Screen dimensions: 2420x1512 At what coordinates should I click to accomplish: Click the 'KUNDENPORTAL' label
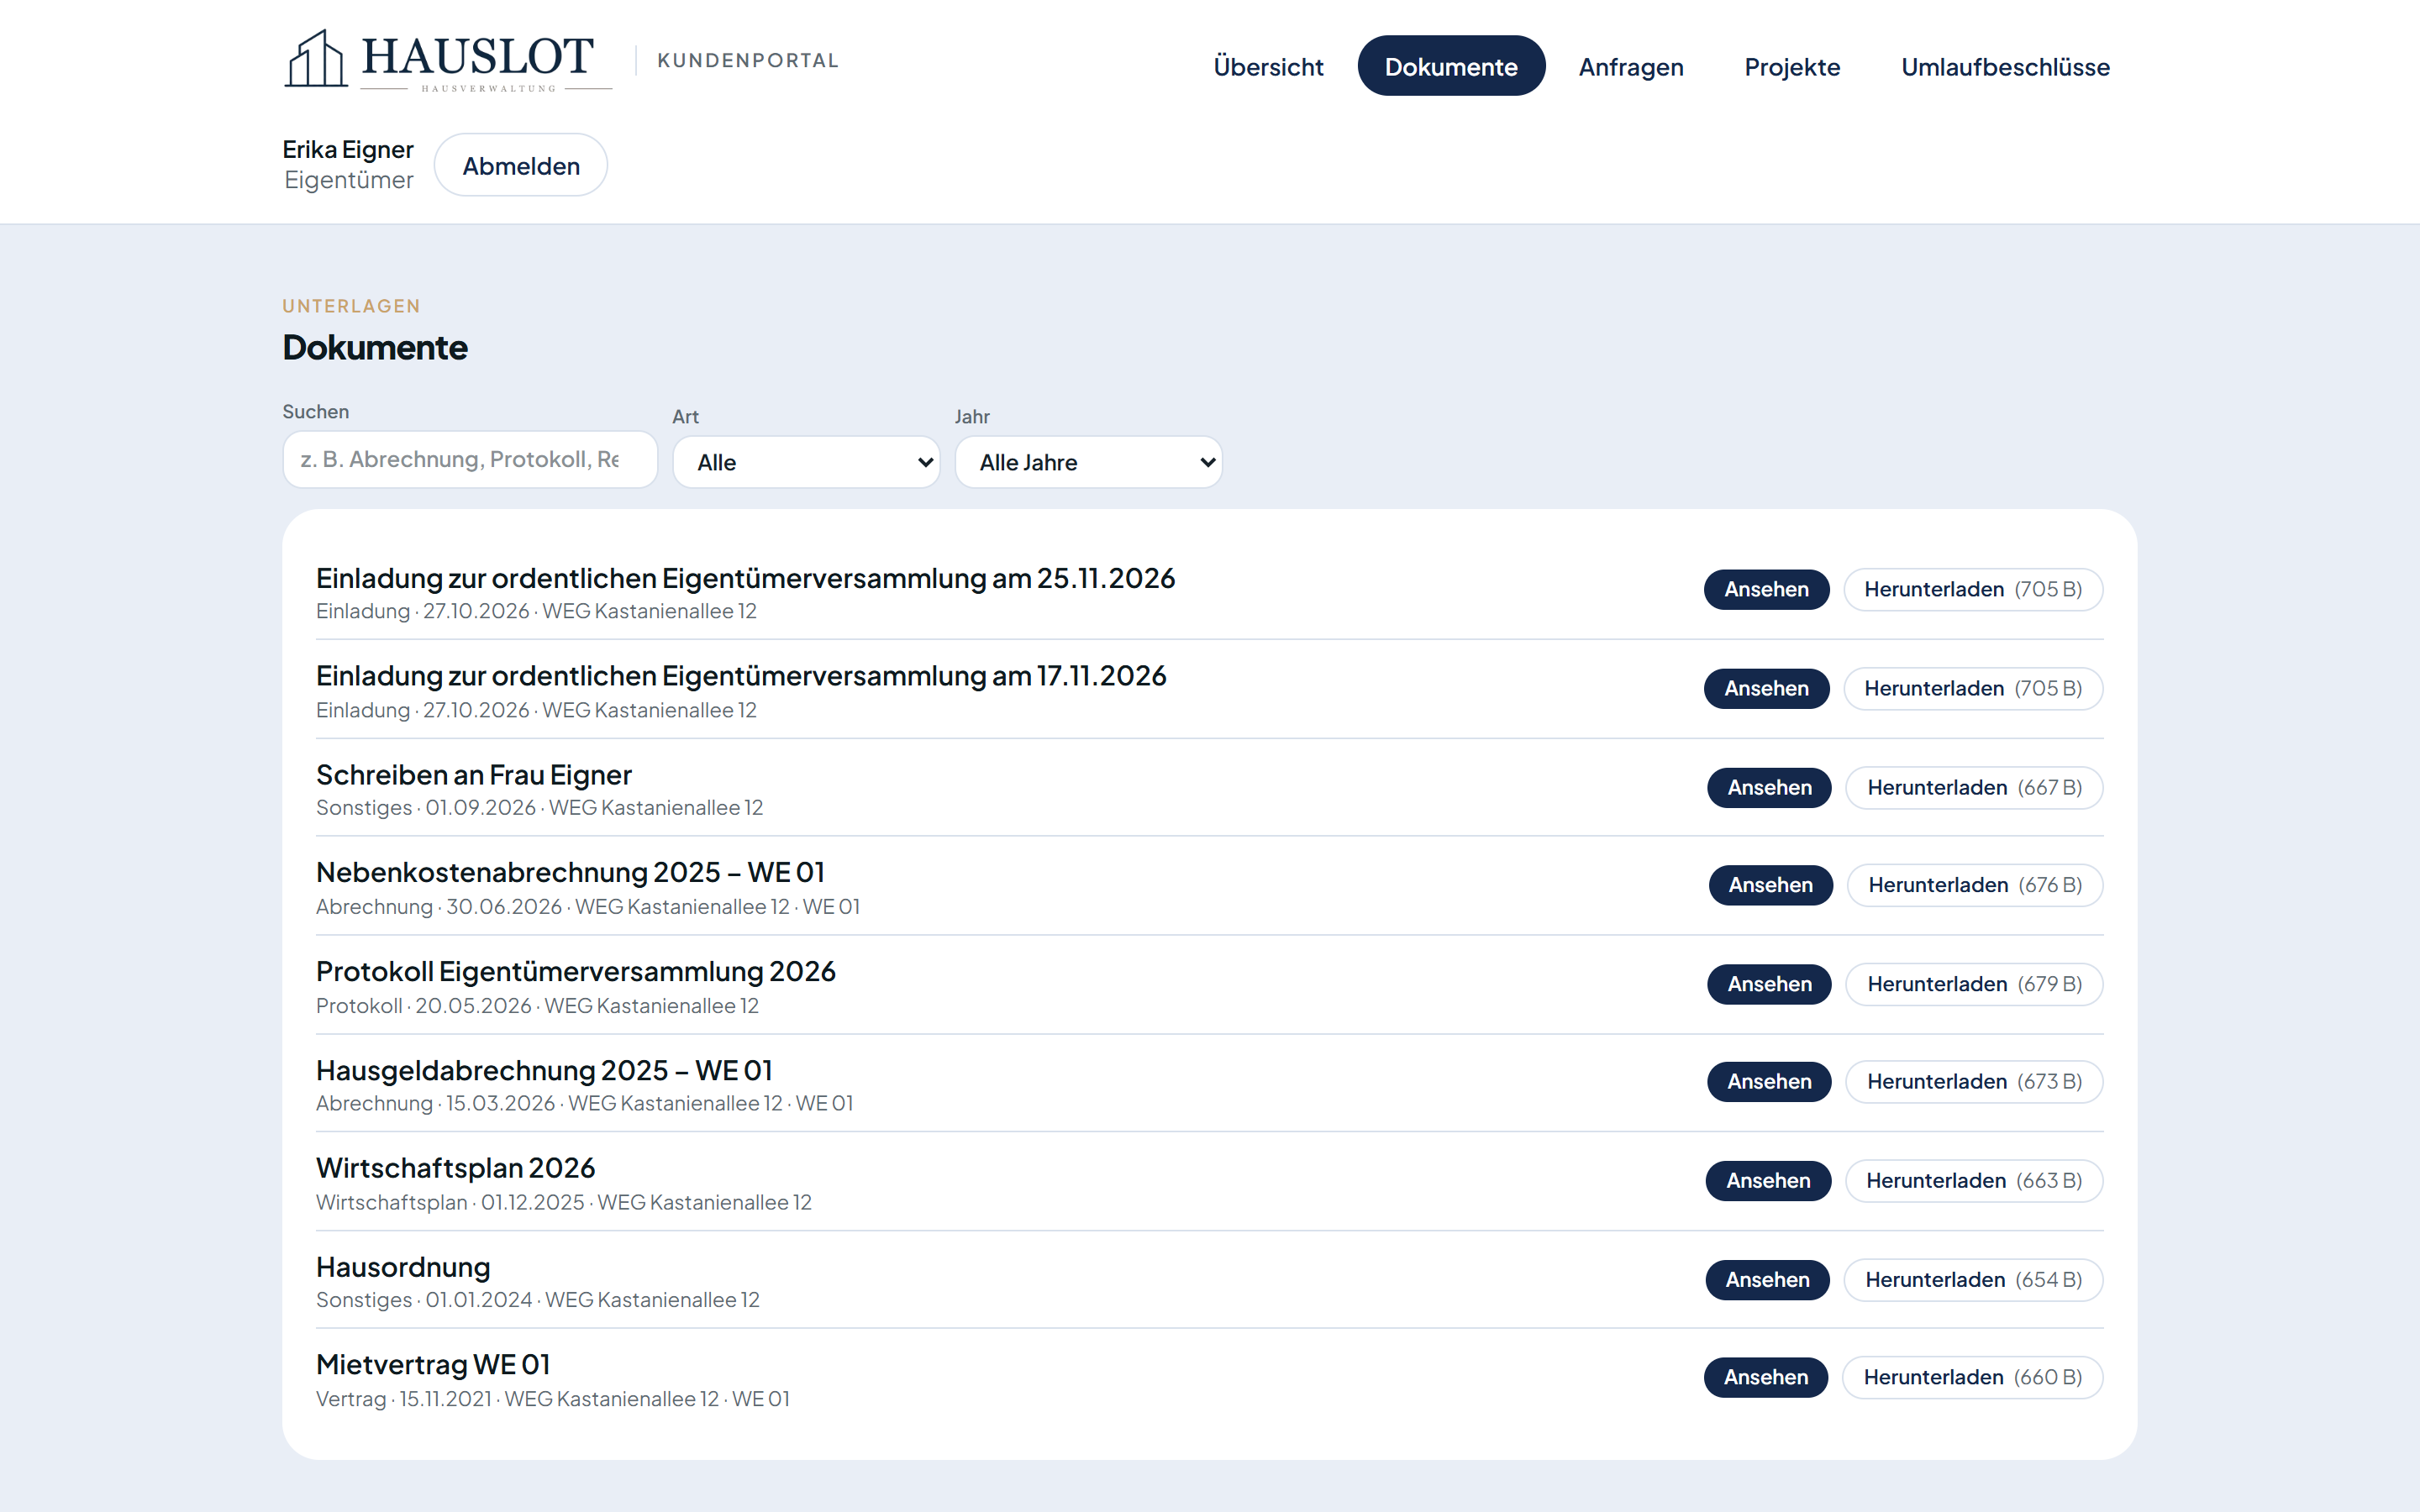pyautogui.click(x=748, y=60)
